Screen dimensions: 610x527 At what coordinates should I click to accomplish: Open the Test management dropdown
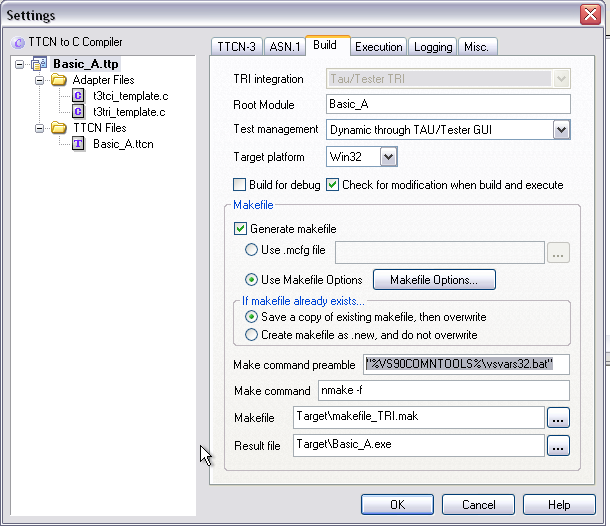561,130
